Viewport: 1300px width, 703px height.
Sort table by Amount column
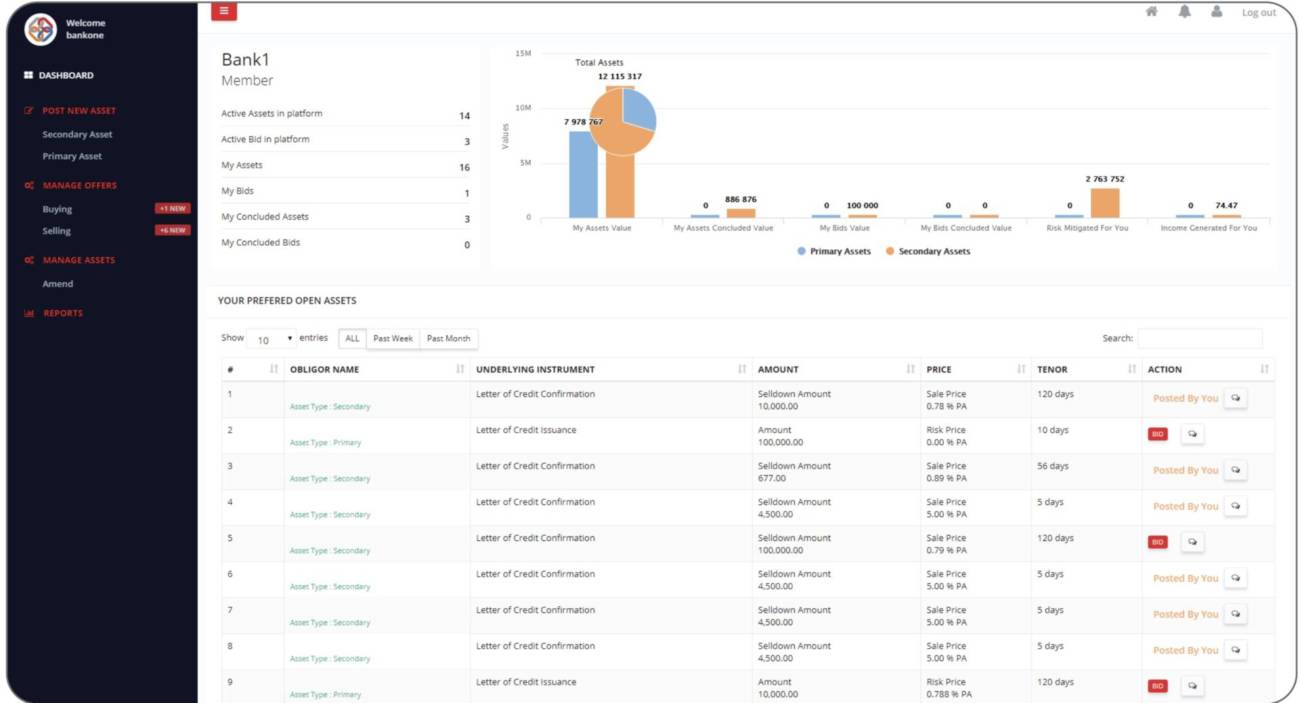pyautogui.click(x=836, y=369)
